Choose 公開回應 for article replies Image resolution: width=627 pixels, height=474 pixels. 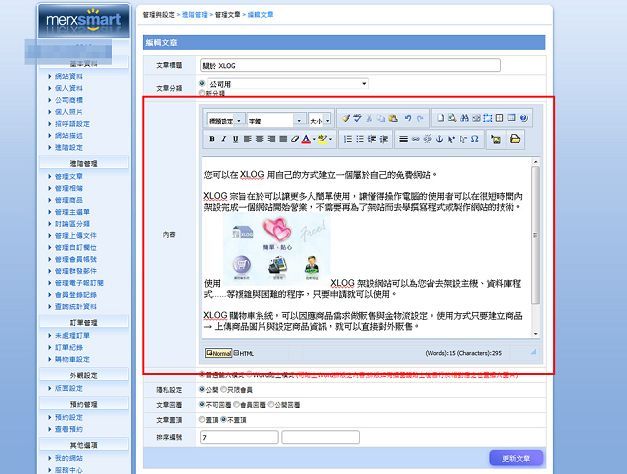[271, 404]
